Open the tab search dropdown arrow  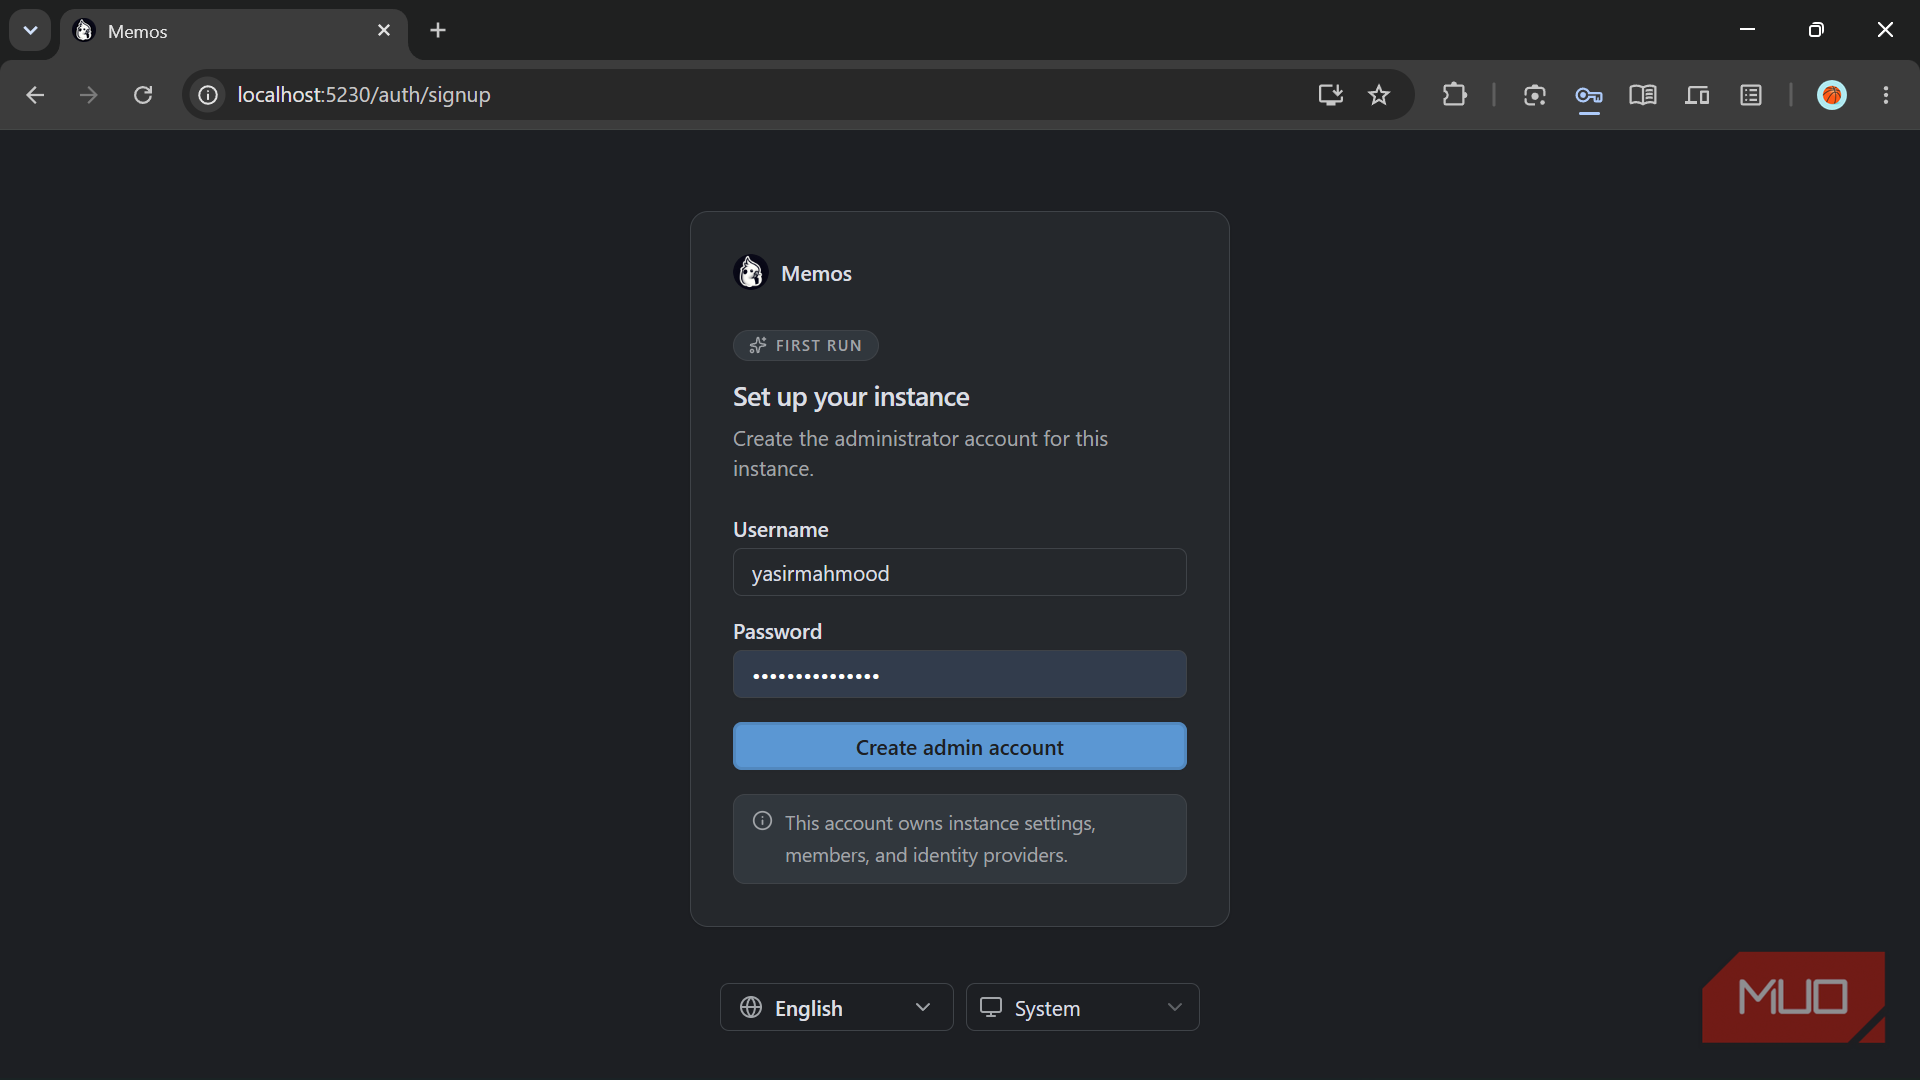coord(30,30)
